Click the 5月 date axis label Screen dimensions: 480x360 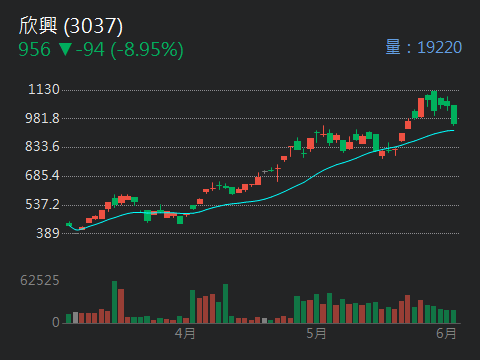(x=316, y=333)
